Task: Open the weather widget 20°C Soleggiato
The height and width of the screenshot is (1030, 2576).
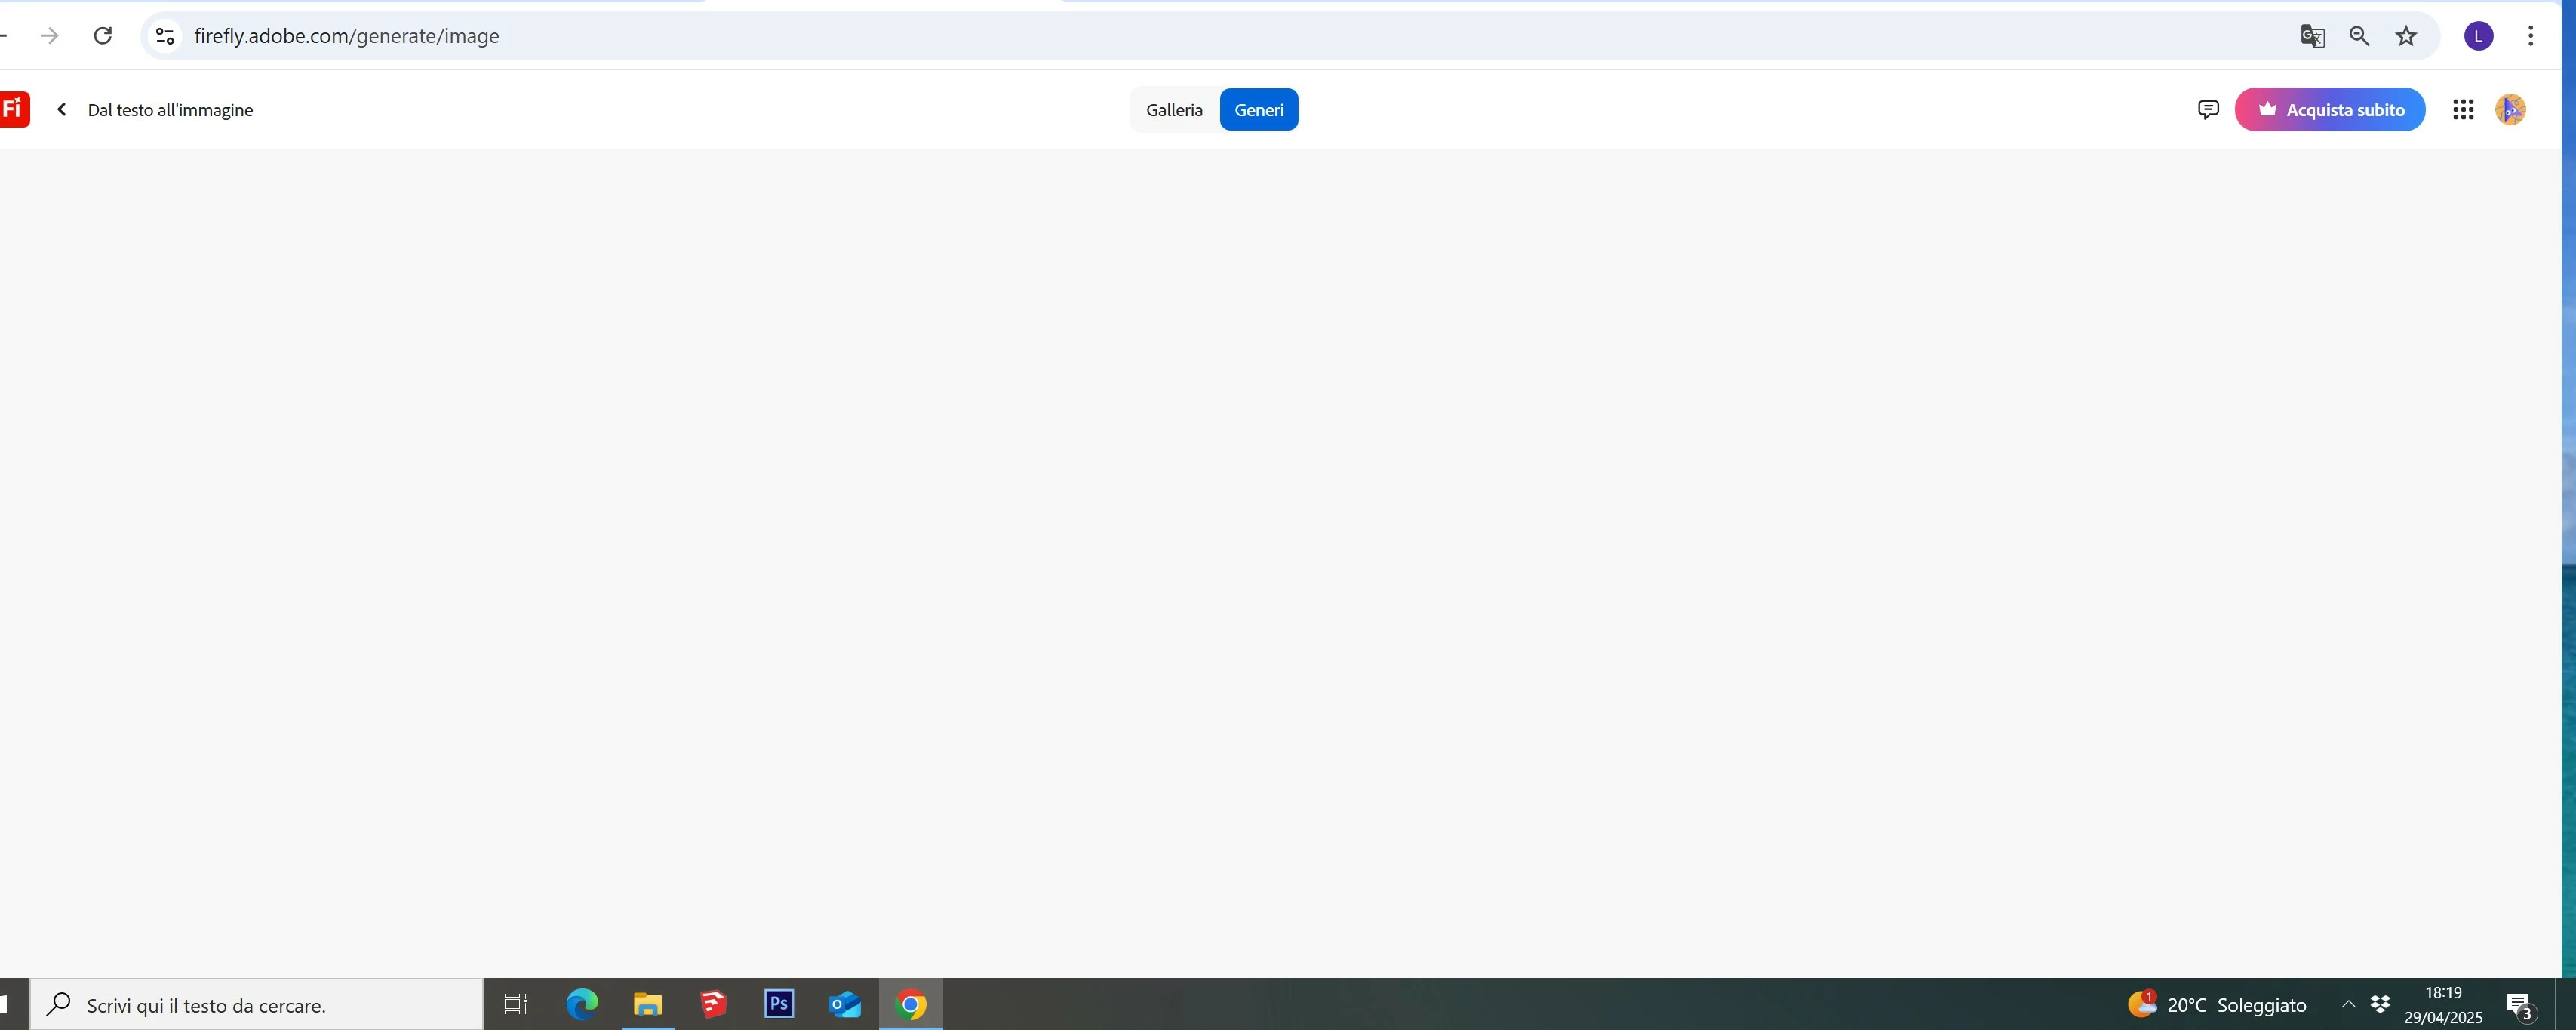Action: pyautogui.click(x=2218, y=1005)
